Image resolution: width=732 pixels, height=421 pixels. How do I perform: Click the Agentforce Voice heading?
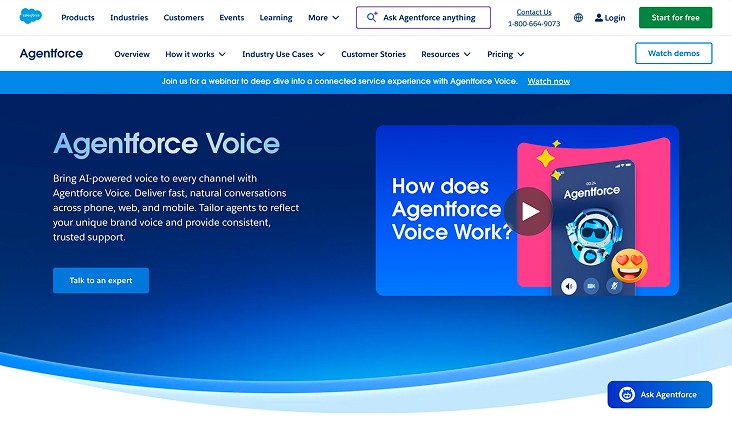click(167, 144)
